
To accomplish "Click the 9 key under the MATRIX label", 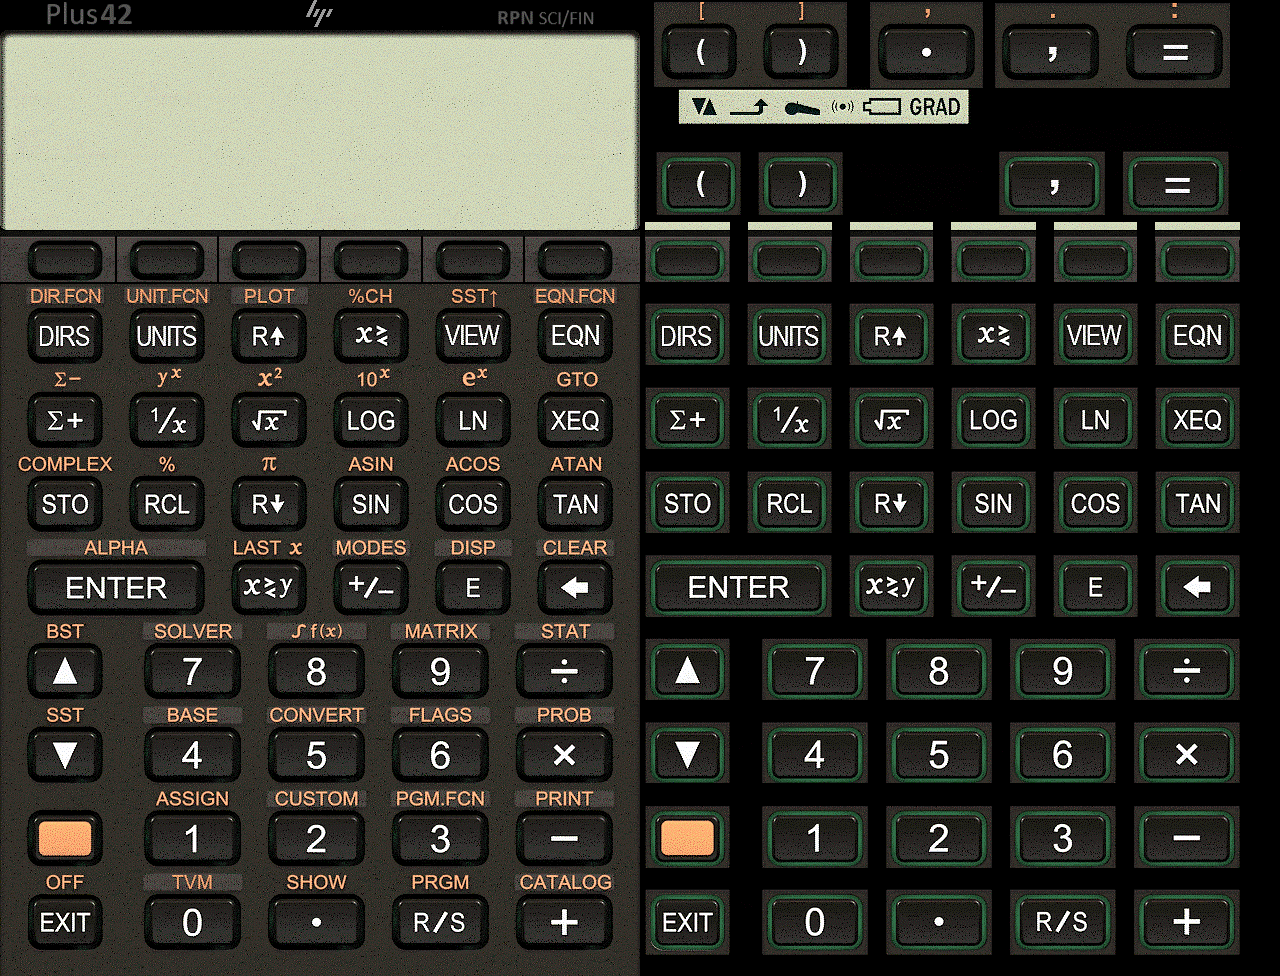I will coord(440,671).
